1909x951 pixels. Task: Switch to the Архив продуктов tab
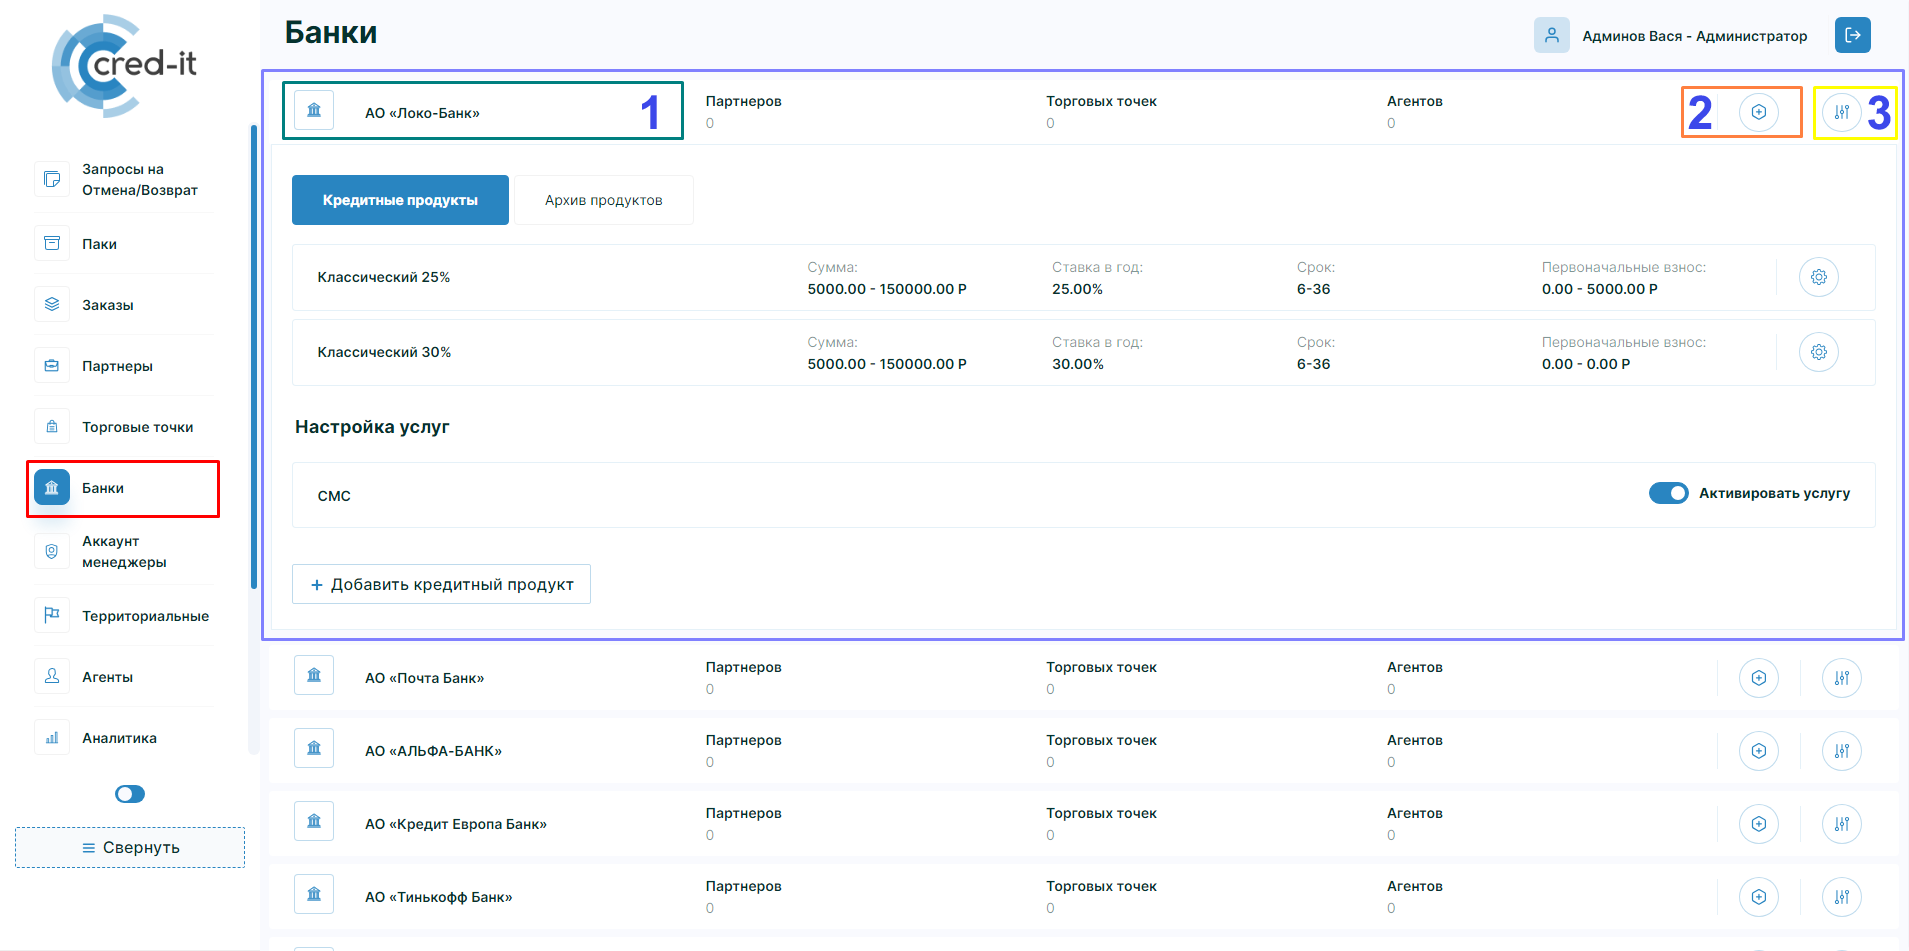click(603, 200)
